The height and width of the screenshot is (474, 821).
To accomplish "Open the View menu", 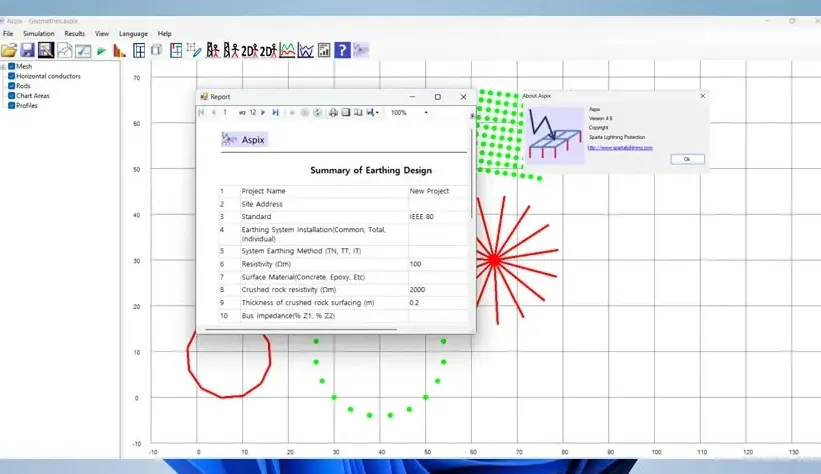I will (x=102, y=34).
